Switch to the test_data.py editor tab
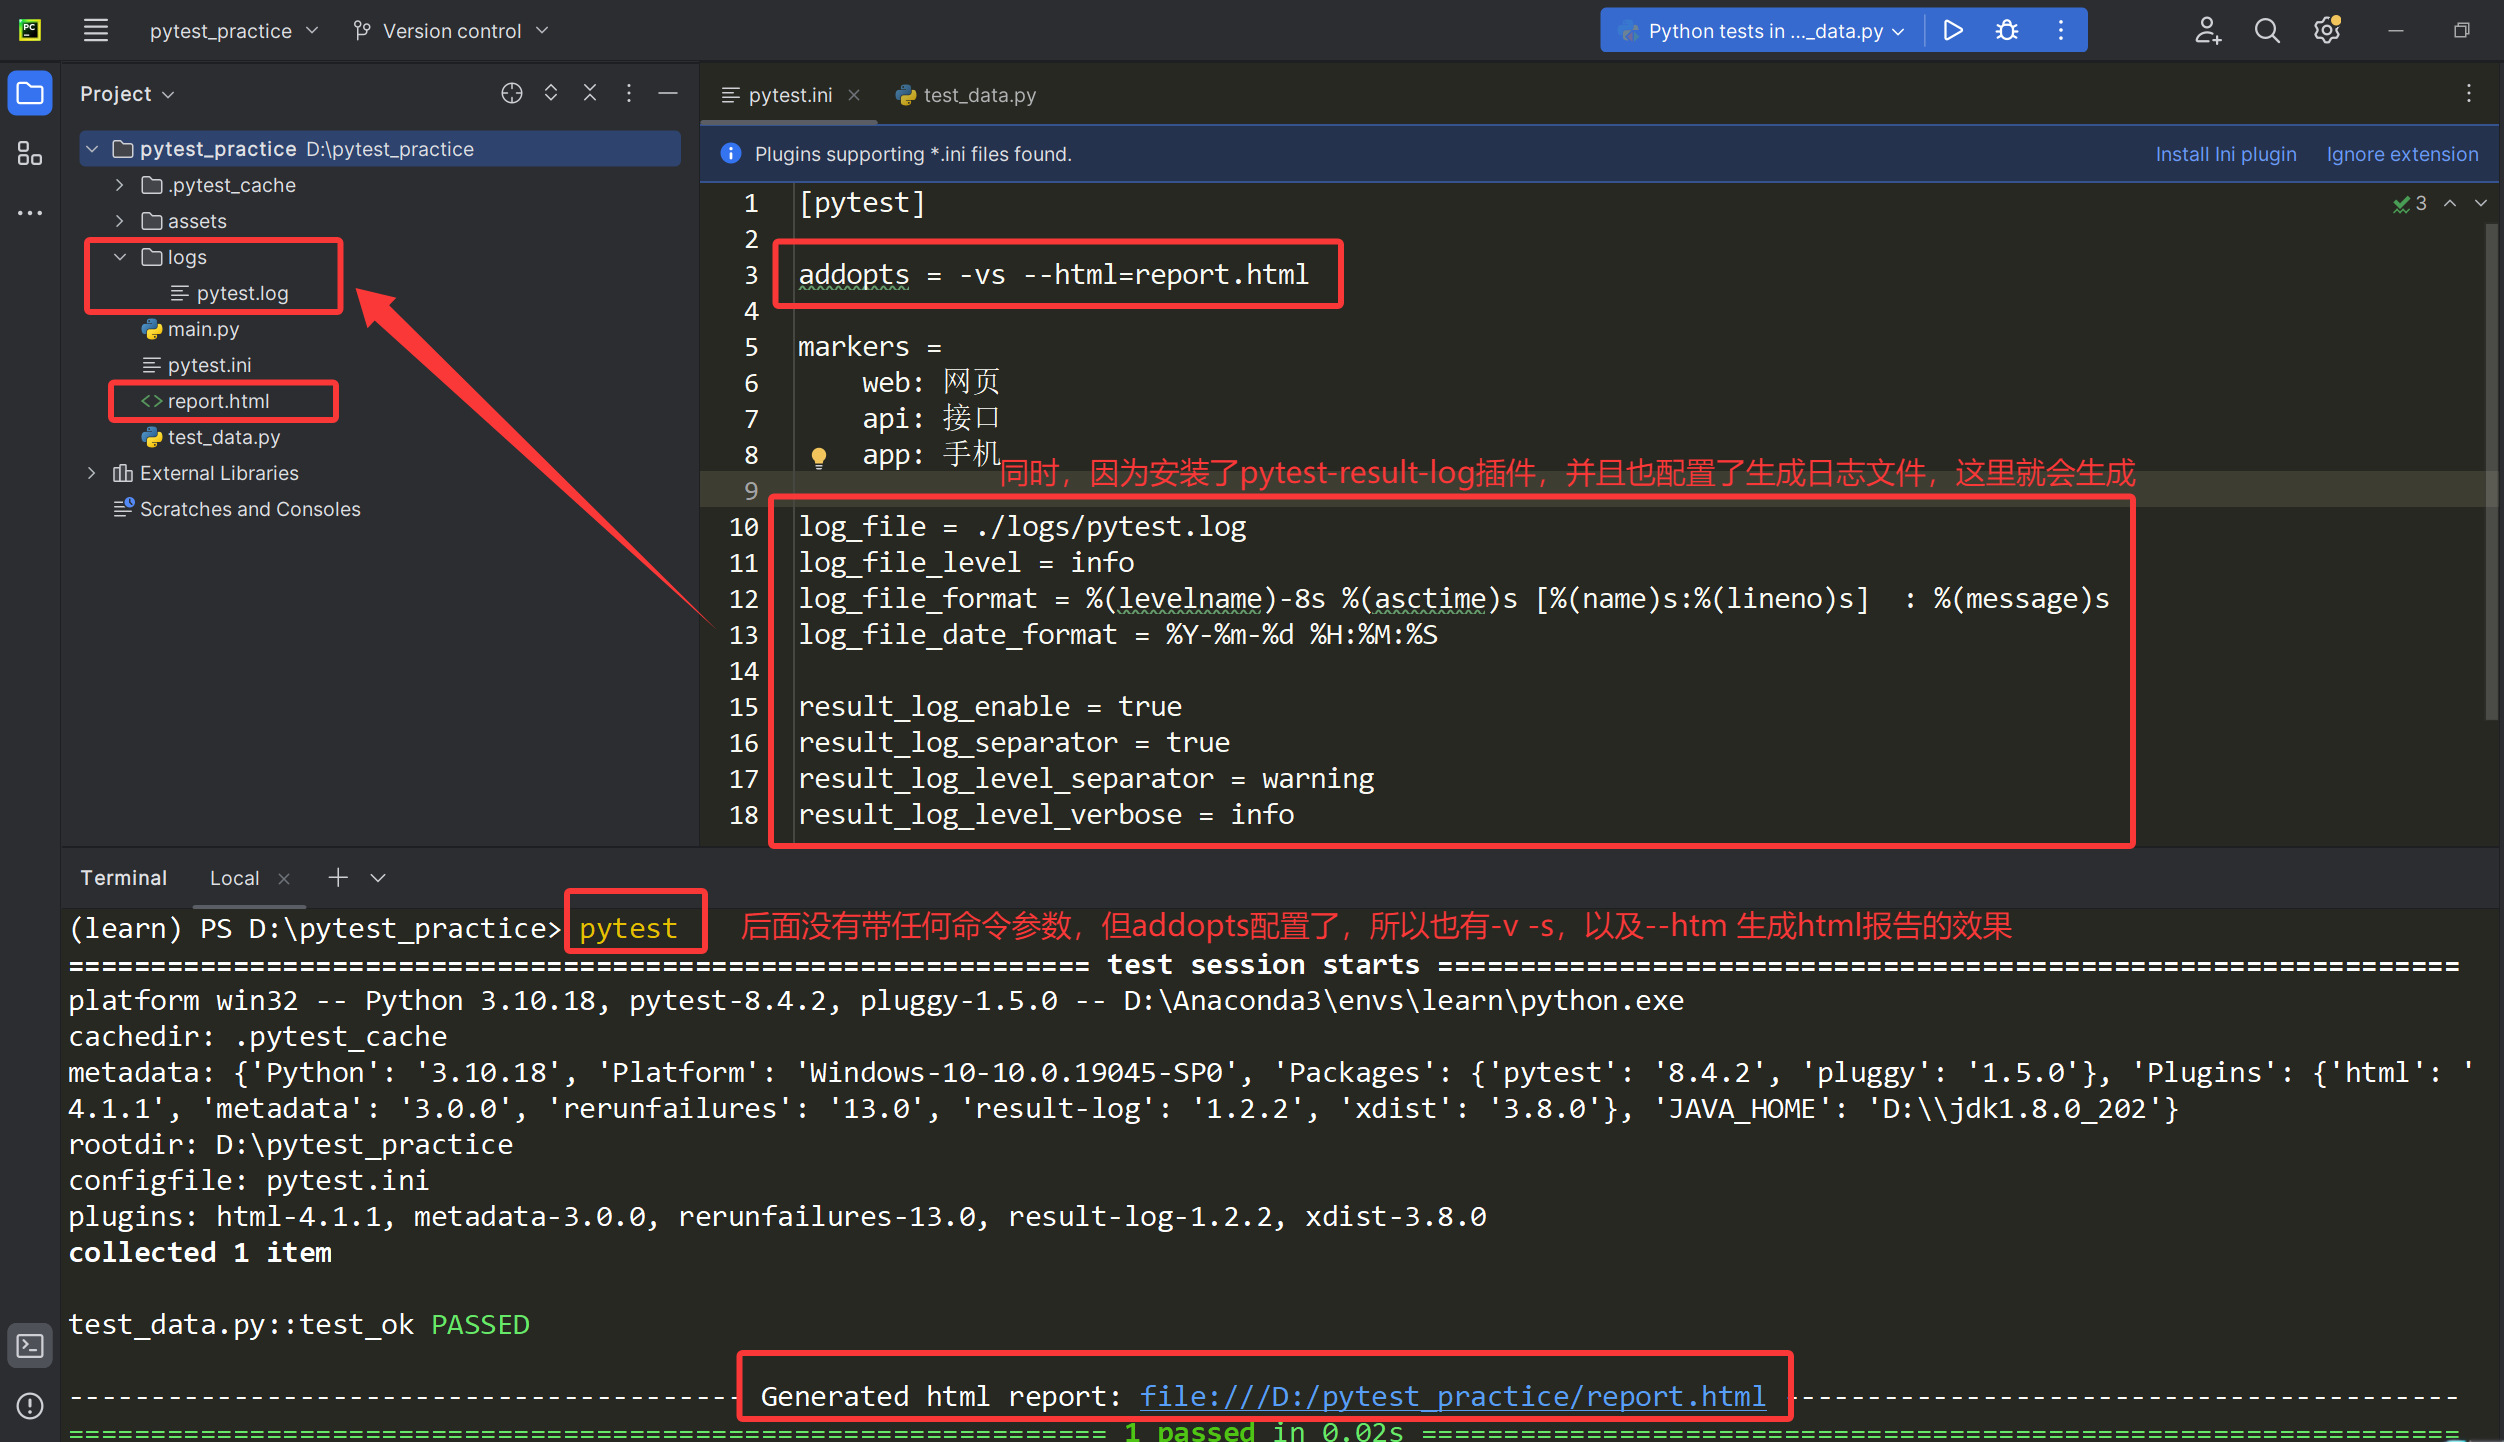Viewport: 2504px width, 1442px height. coord(966,95)
